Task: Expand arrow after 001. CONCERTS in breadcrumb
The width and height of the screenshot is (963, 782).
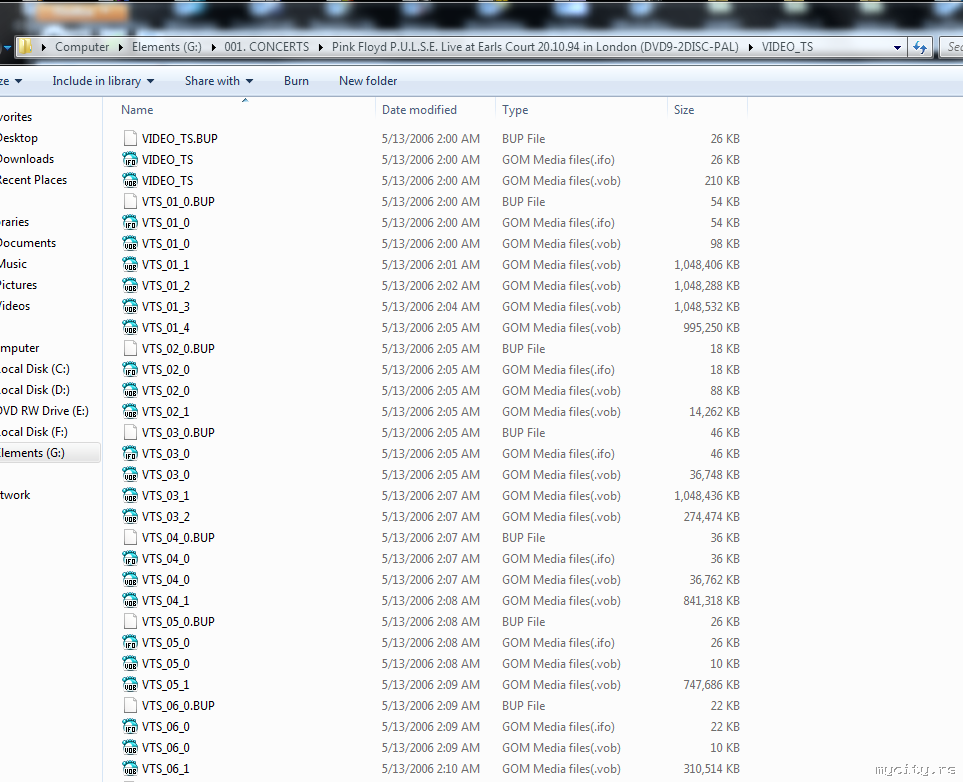Action: click(x=321, y=47)
